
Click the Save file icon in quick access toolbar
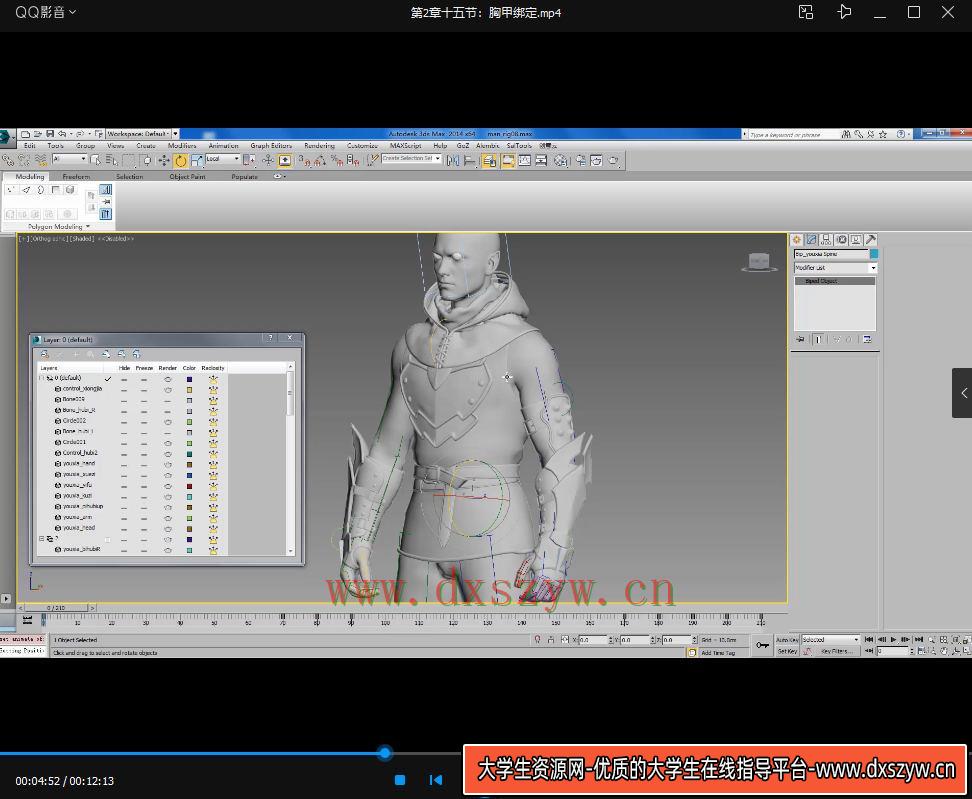(50, 134)
